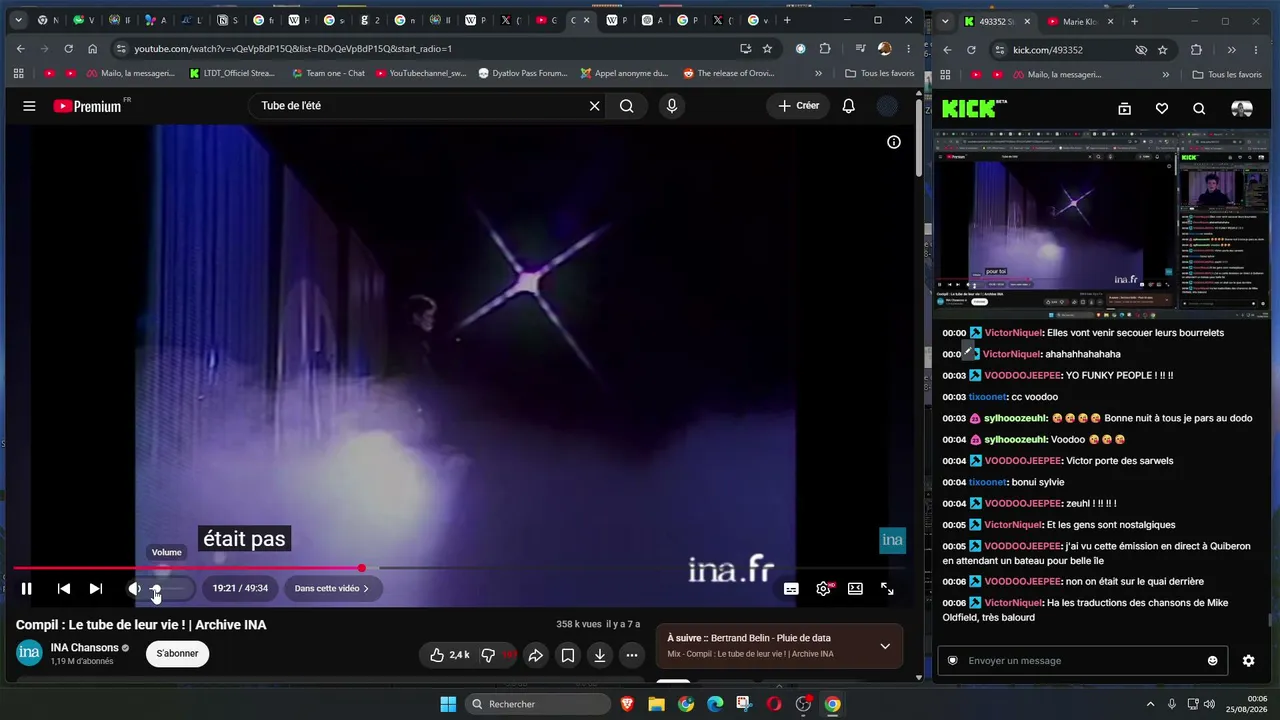The width and height of the screenshot is (1280, 720).
Task: Open the video player settings gear
Action: click(823, 589)
